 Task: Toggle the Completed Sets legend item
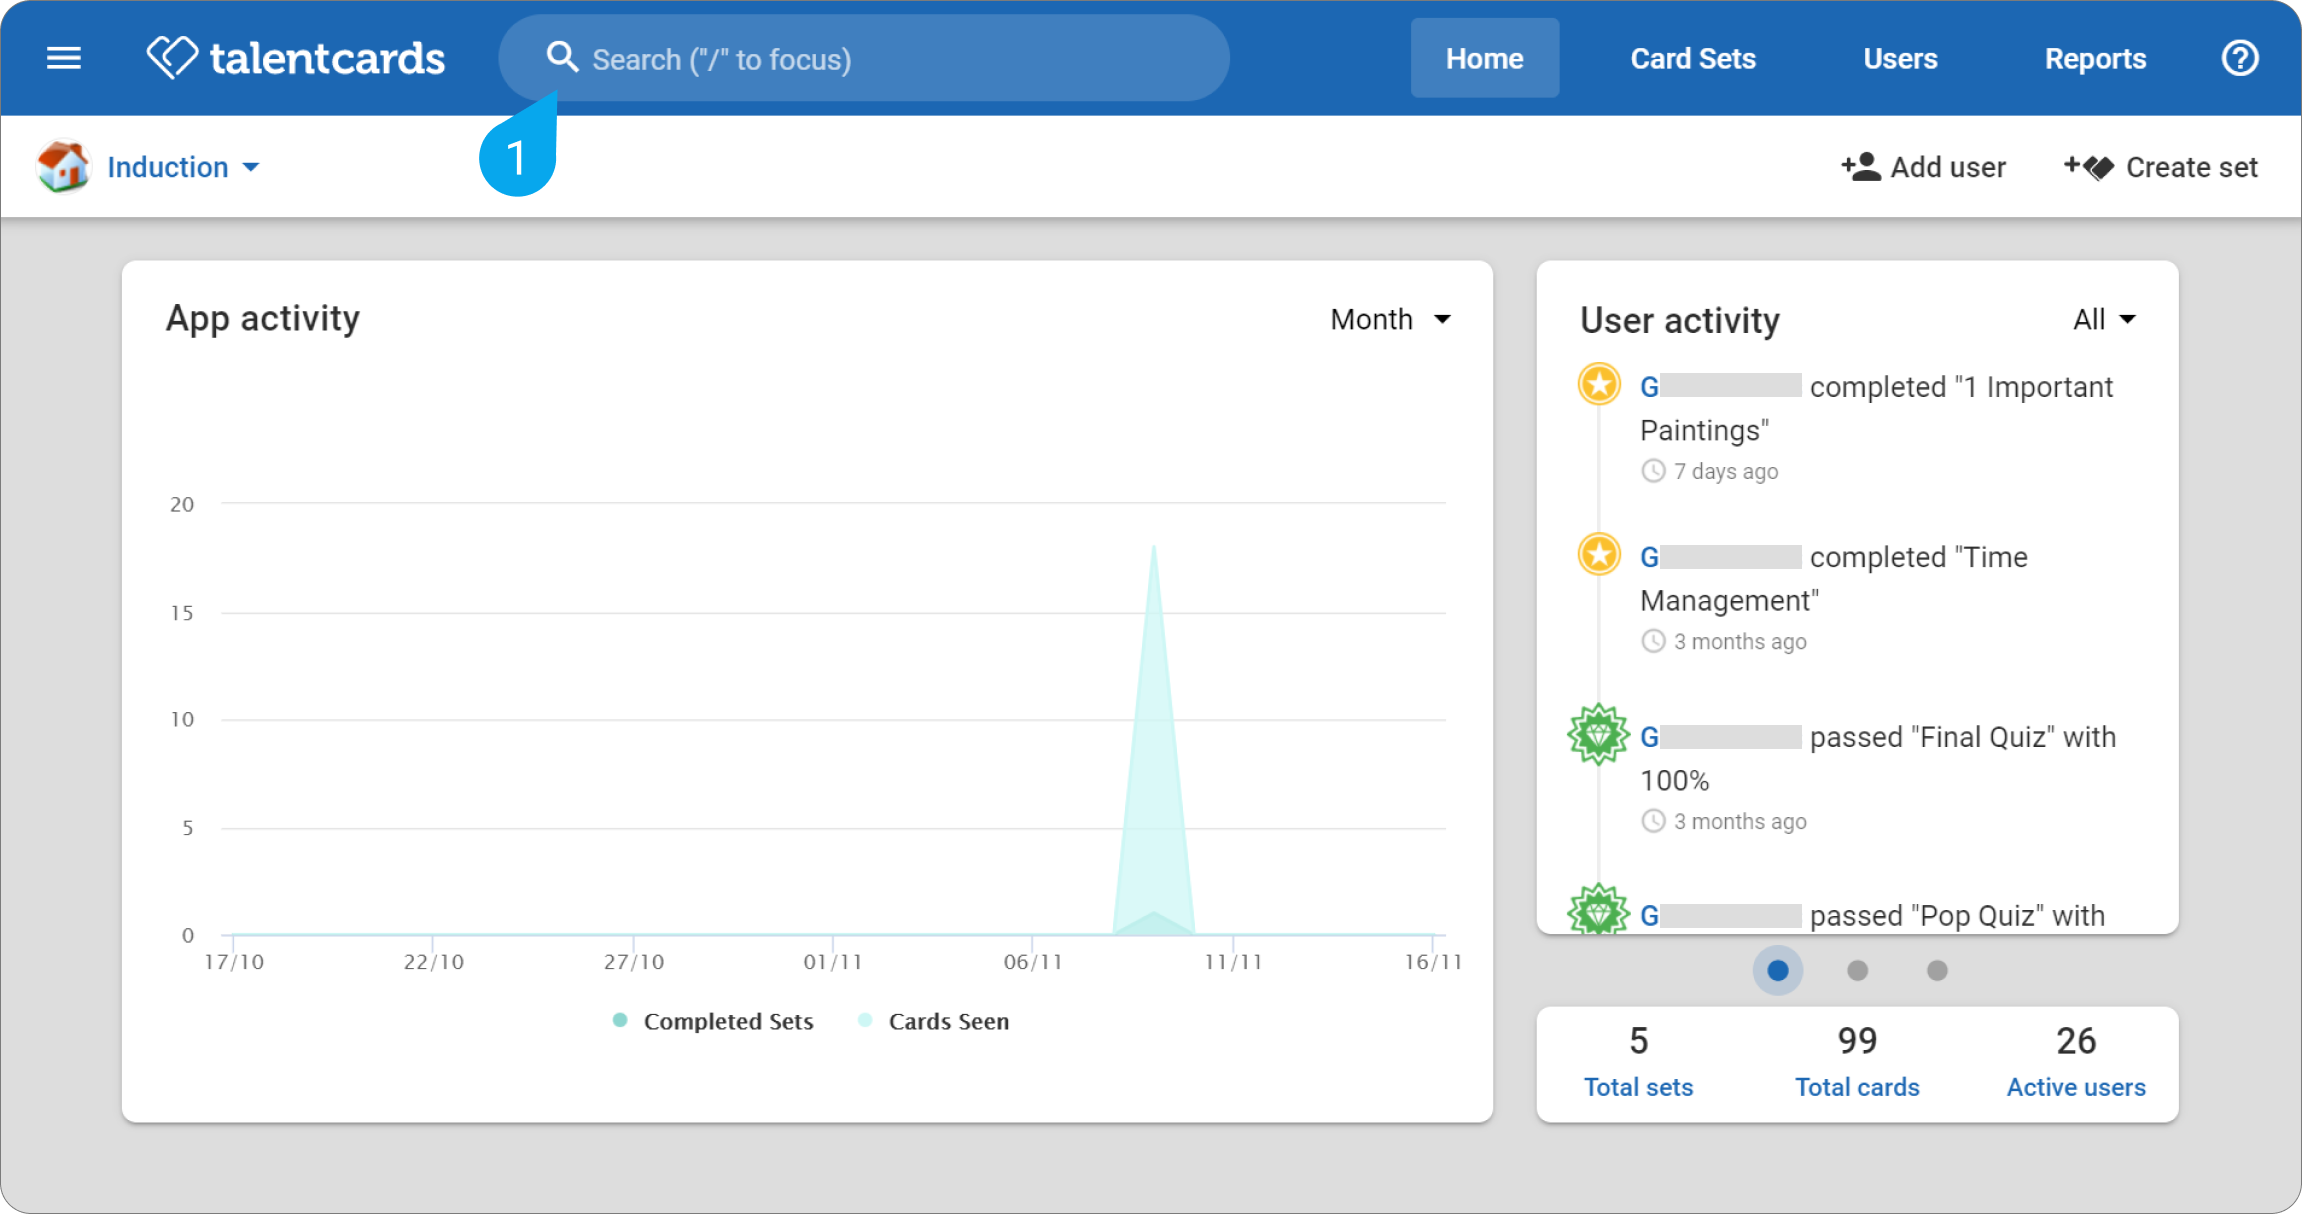[x=713, y=1021]
